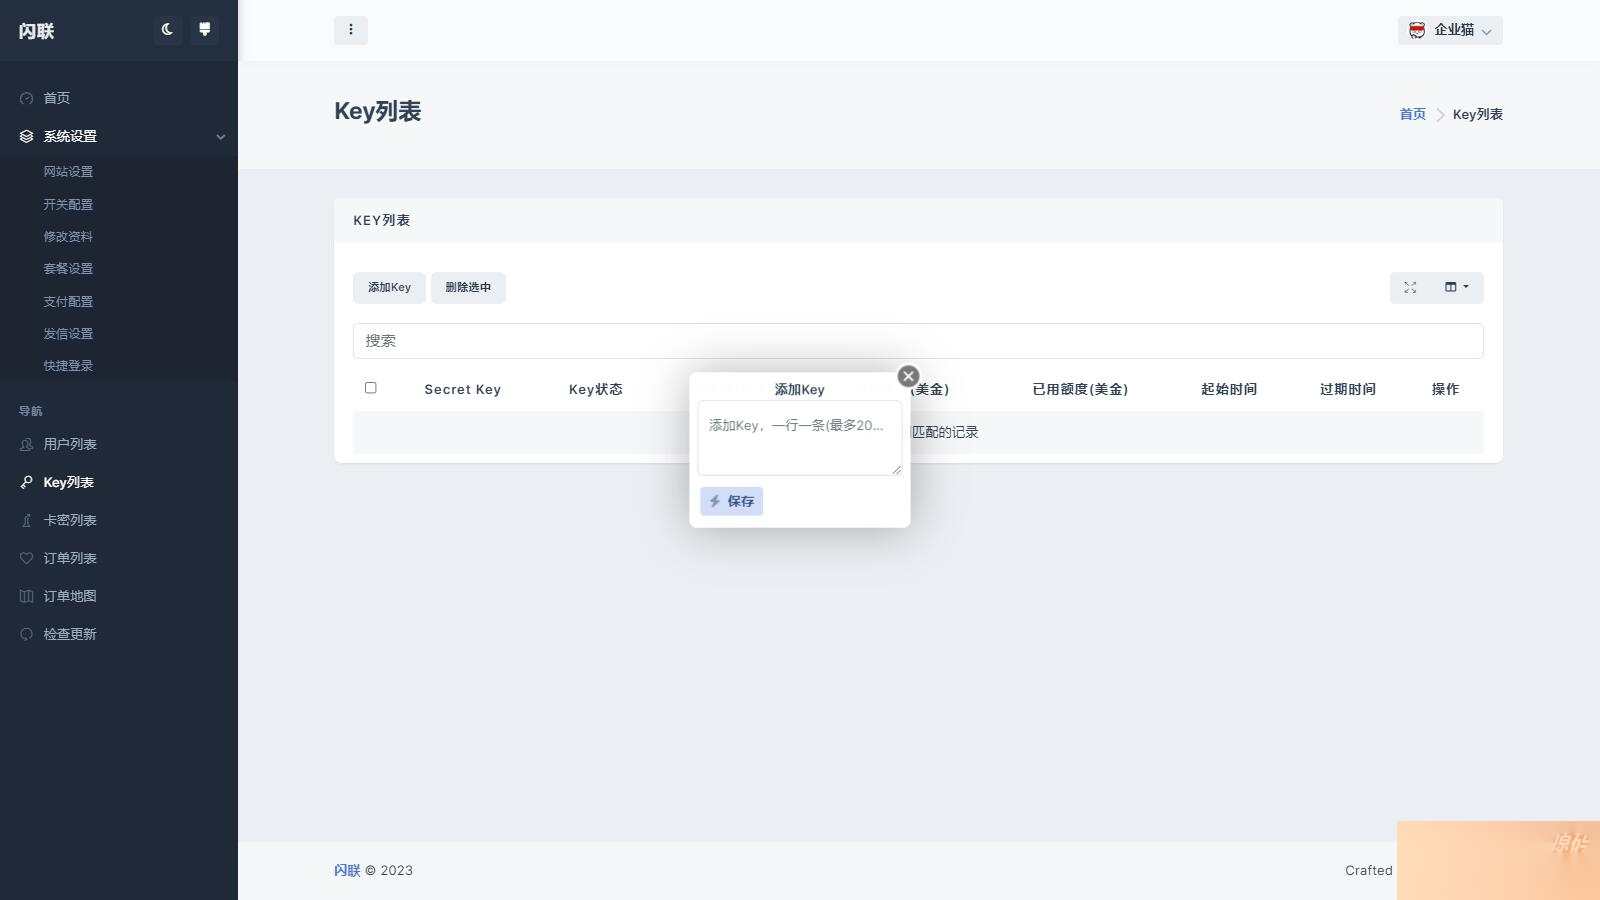Open 用户列表 from the sidebar
This screenshot has height=900, width=1600.
tap(70, 444)
